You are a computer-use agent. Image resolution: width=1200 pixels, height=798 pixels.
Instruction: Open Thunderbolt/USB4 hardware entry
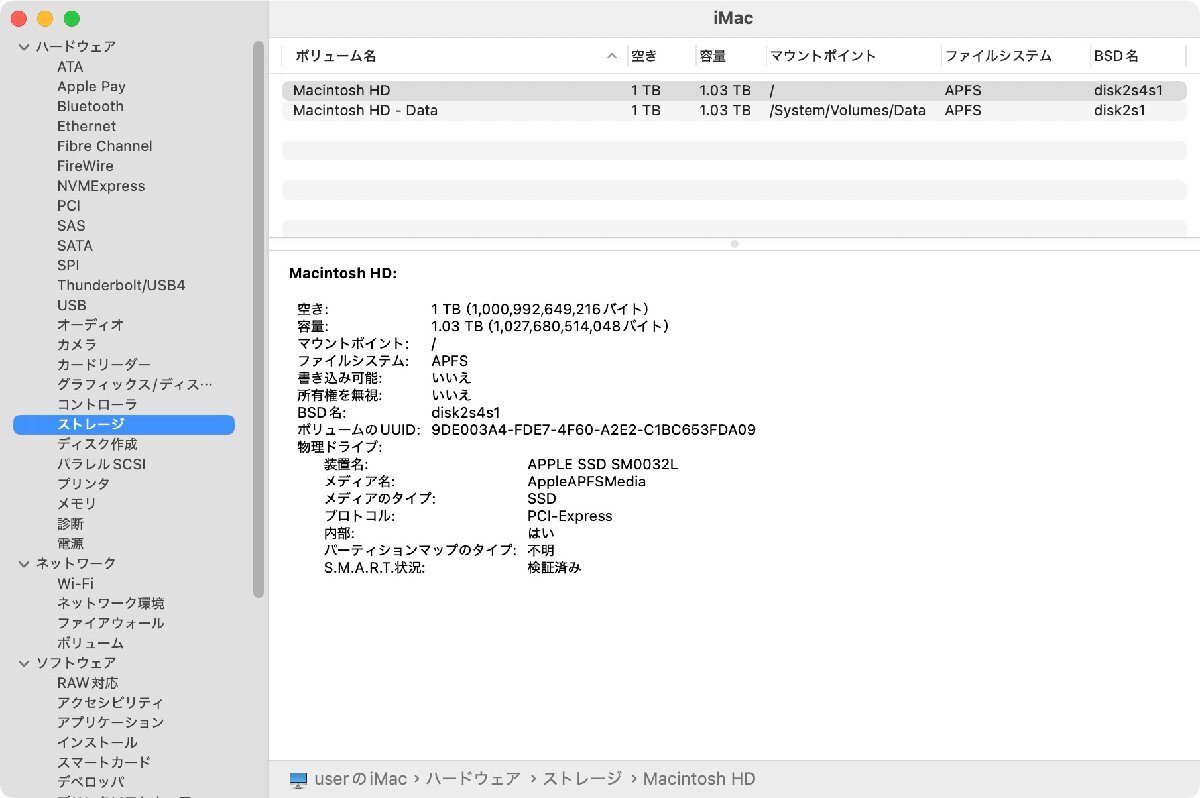pos(120,285)
